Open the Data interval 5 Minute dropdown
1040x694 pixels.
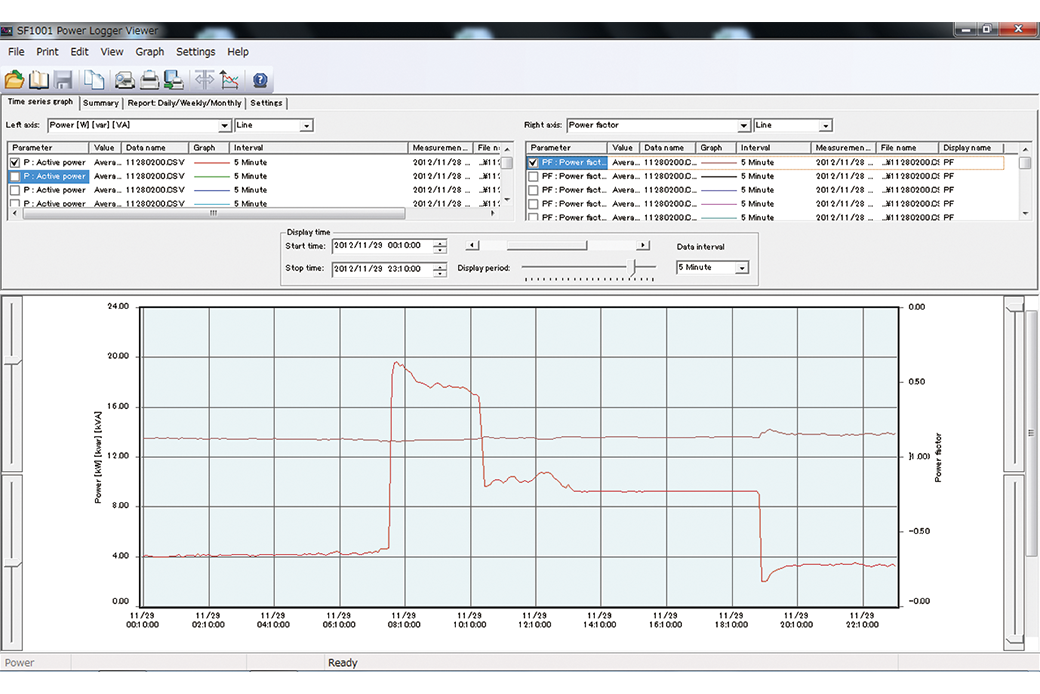(x=741, y=268)
